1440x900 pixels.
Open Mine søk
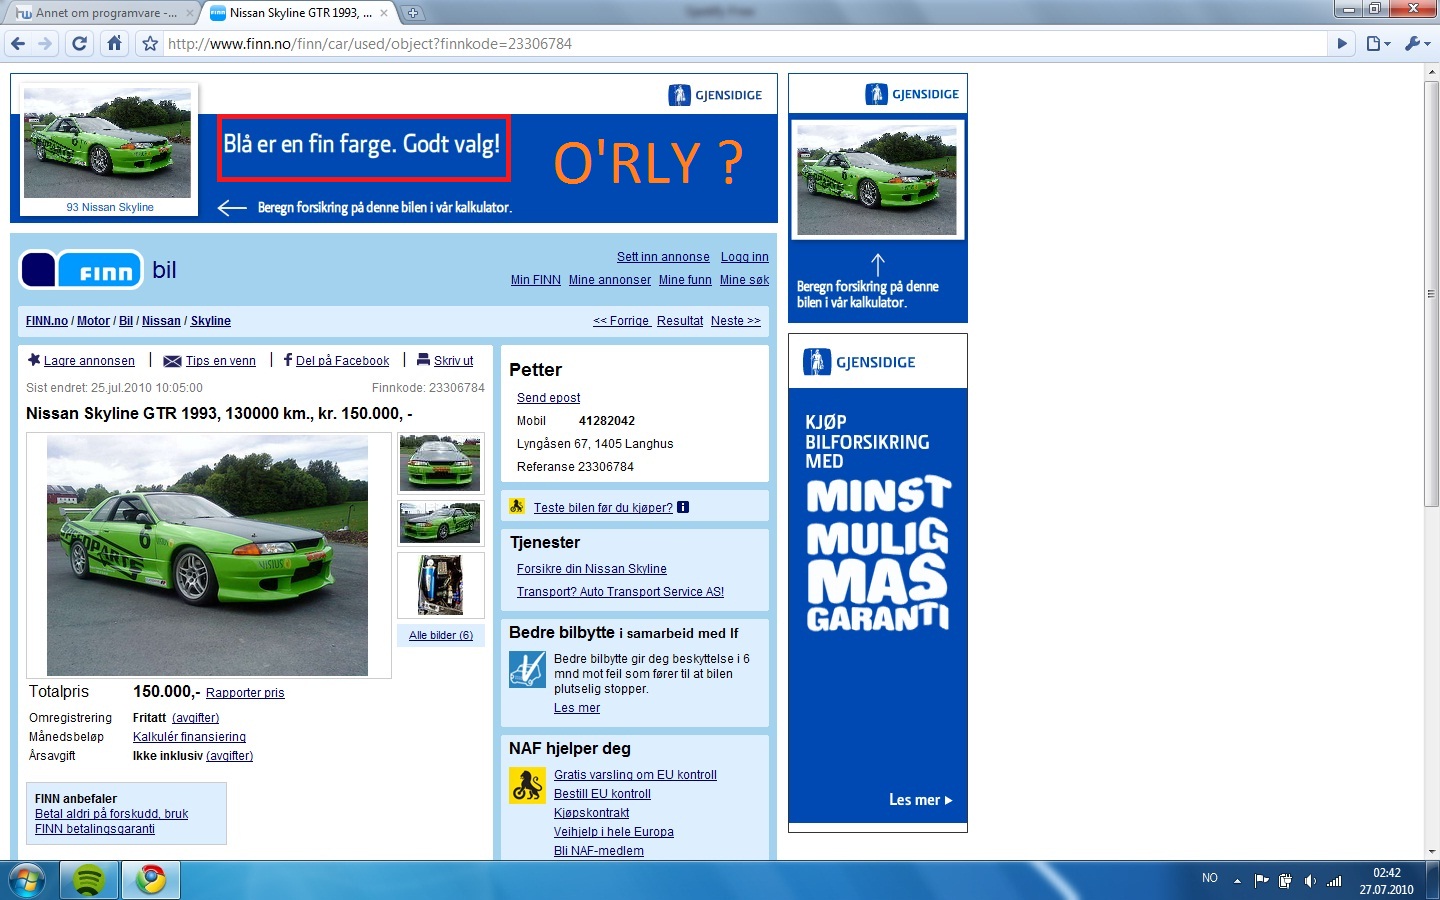pyautogui.click(x=745, y=280)
